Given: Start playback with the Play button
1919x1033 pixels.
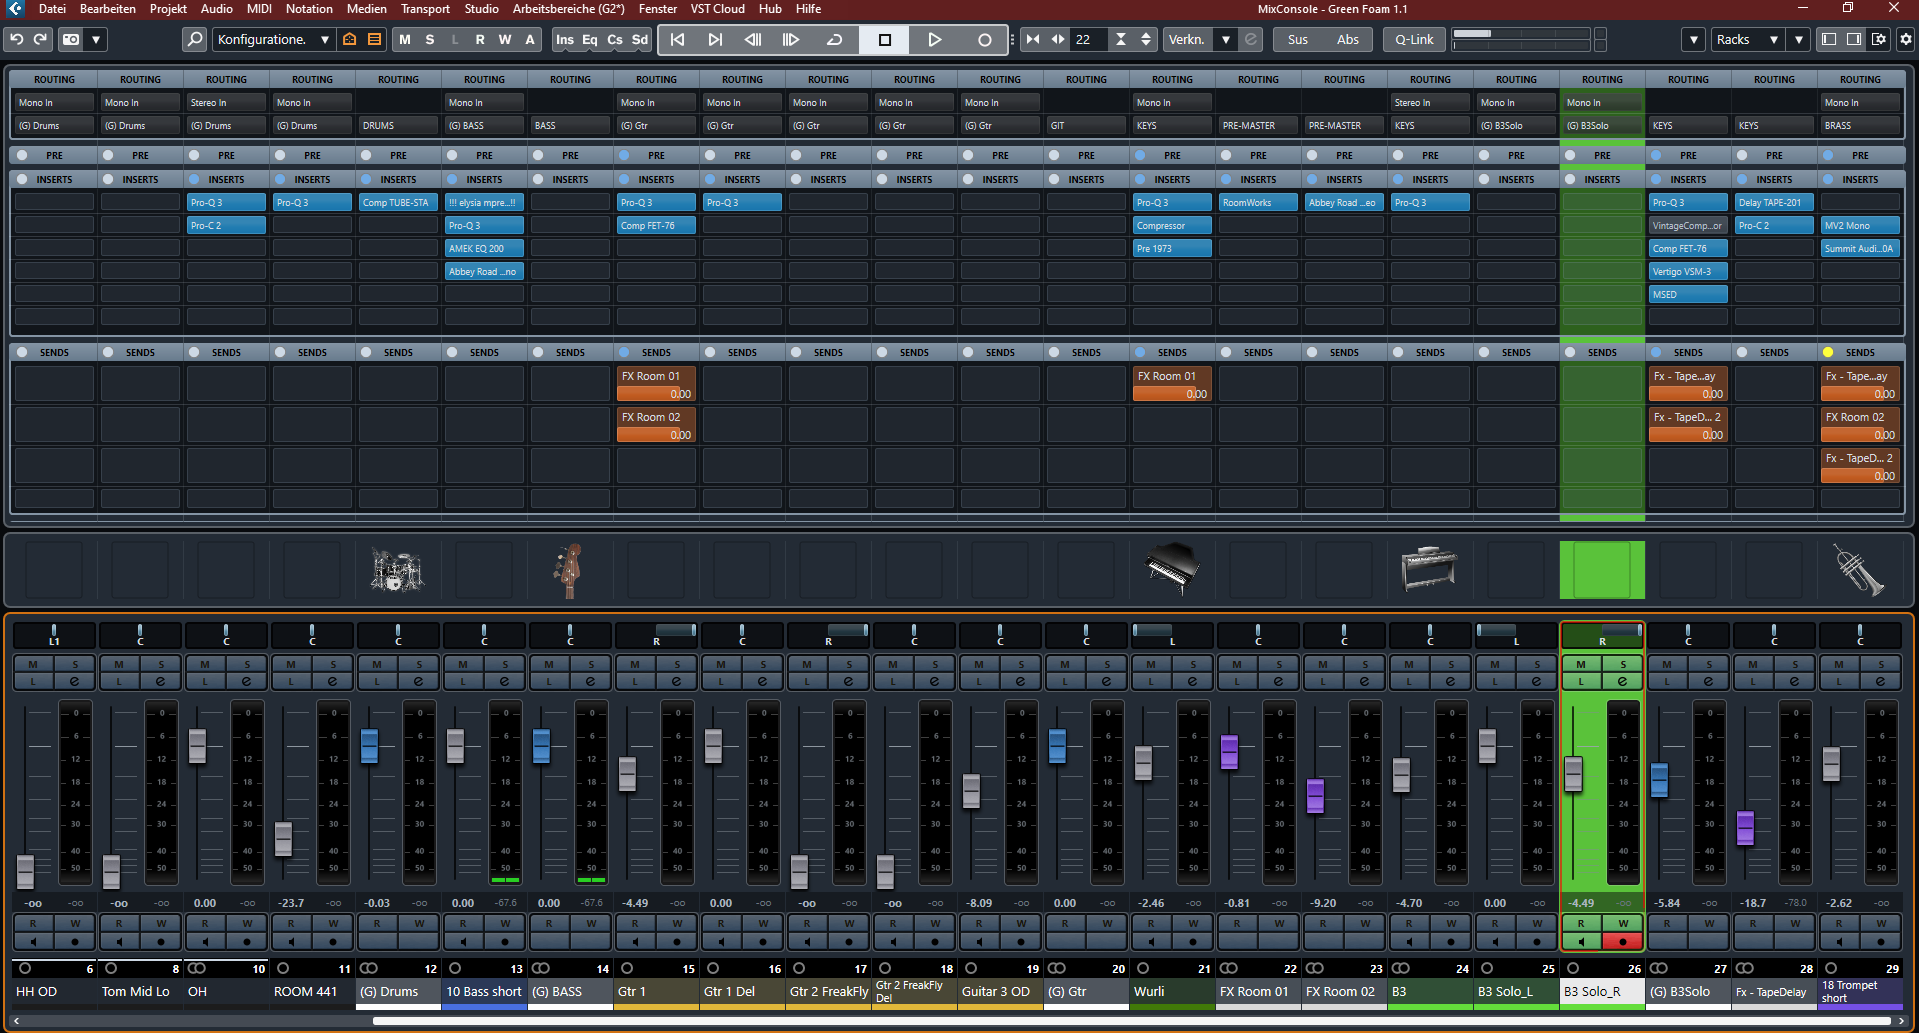Looking at the screenshot, I should coord(934,39).
